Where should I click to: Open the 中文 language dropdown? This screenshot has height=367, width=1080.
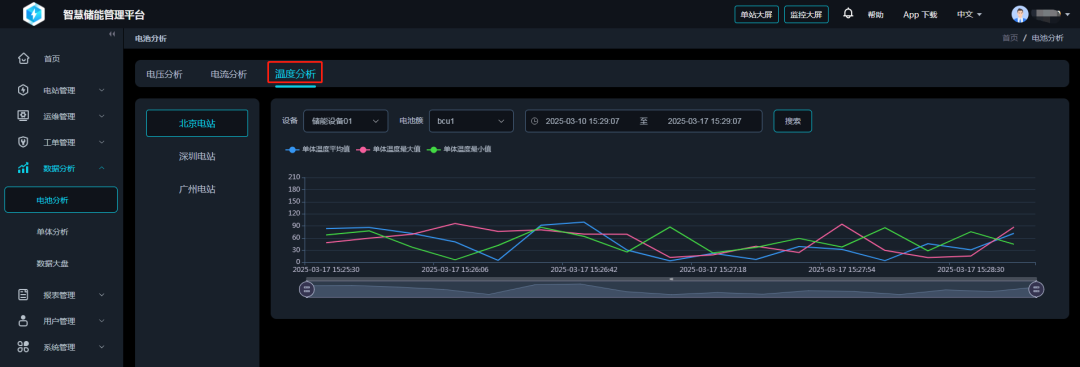[968, 14]
